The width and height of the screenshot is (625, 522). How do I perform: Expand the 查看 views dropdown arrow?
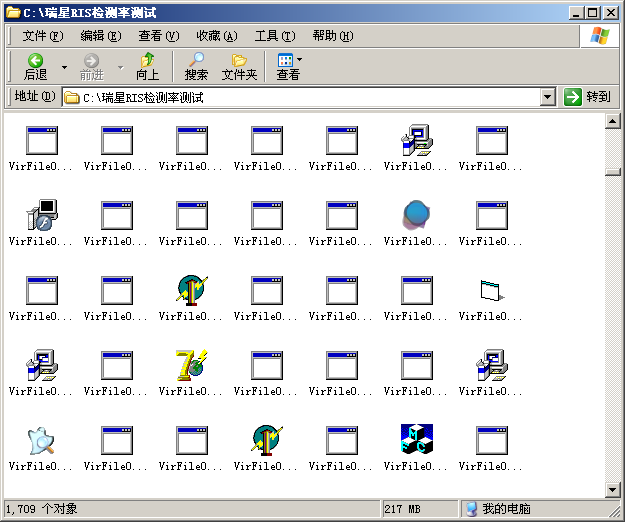click(299, 59)
